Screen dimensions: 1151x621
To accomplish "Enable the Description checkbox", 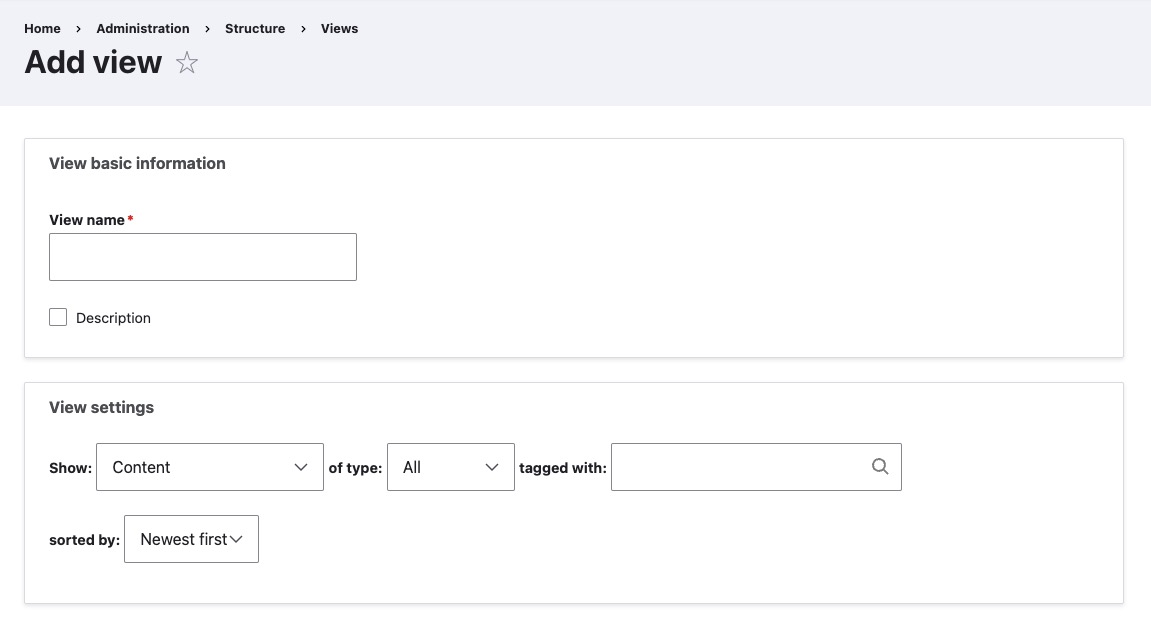I will pos(58,317).
